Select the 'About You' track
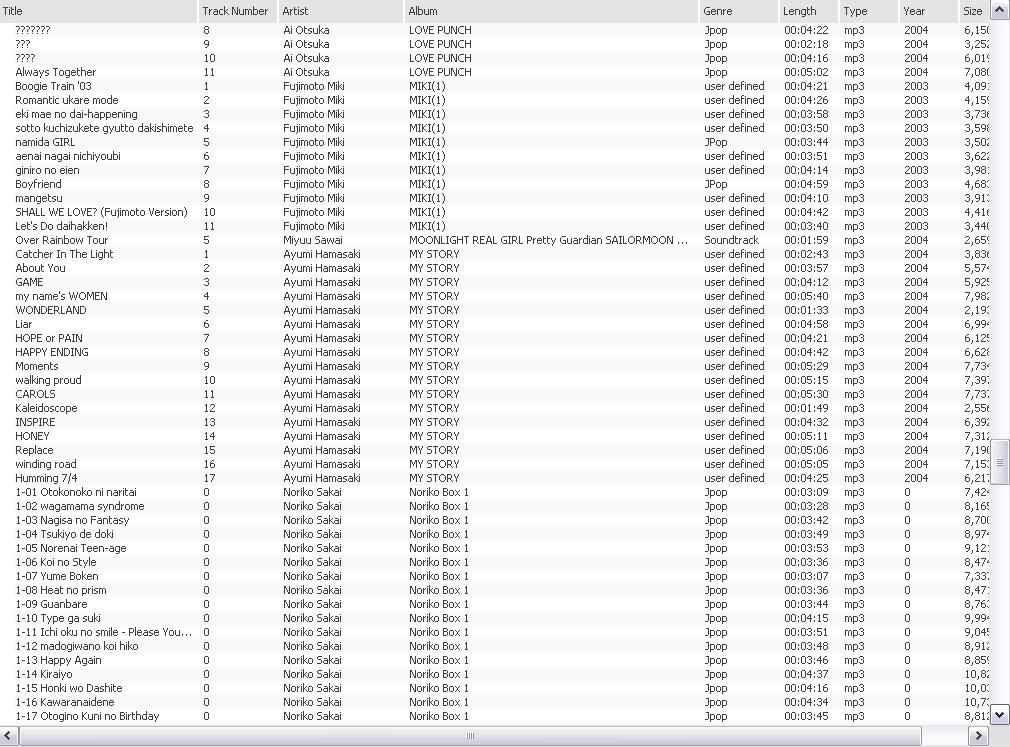The width and height of the screenshot is (1010, 747). (x=495, y=269)
